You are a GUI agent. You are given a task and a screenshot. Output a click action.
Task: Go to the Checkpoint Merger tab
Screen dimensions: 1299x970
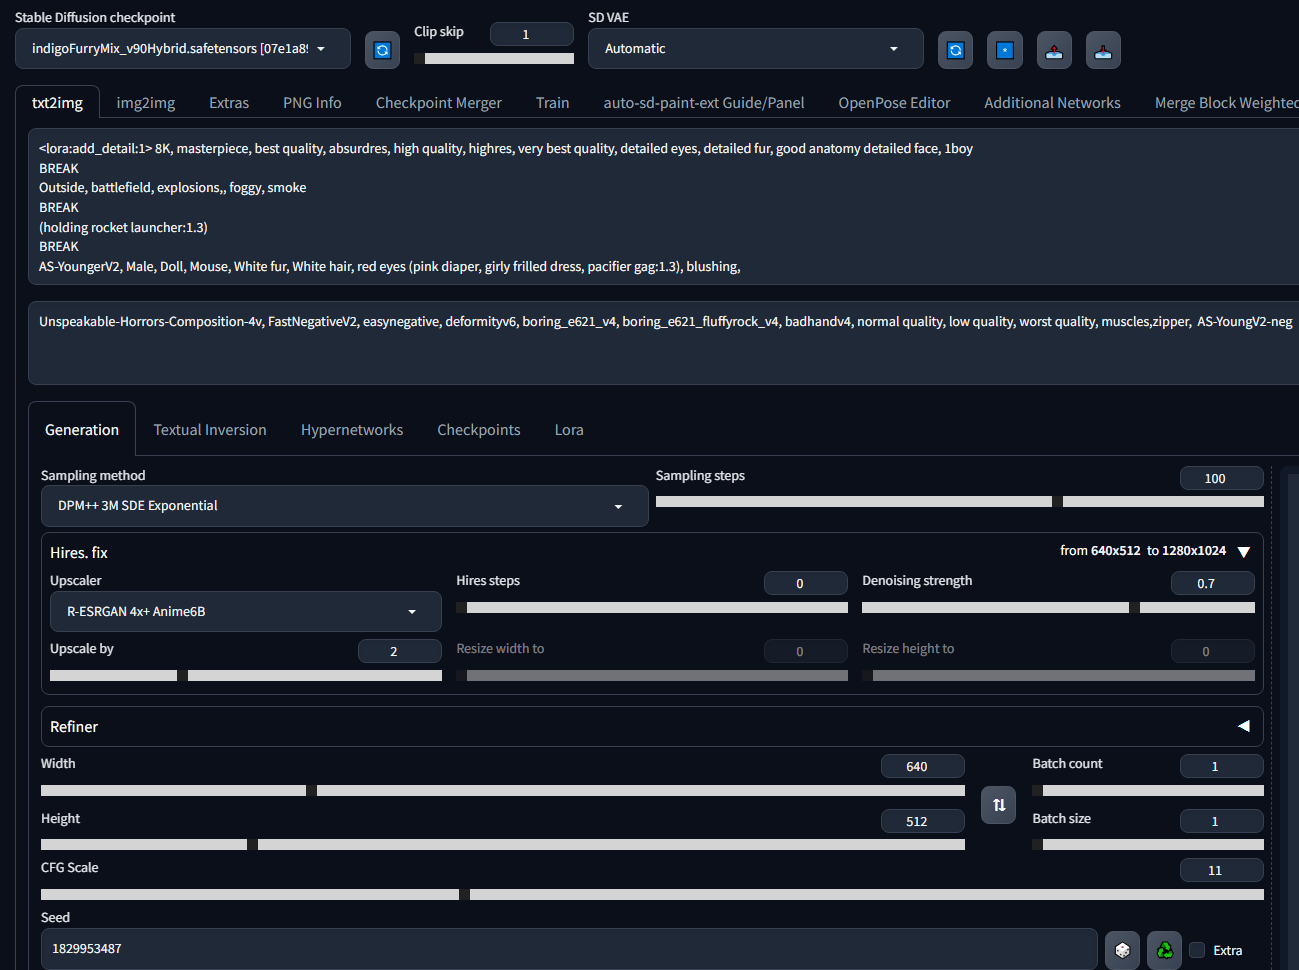[438, 103]
